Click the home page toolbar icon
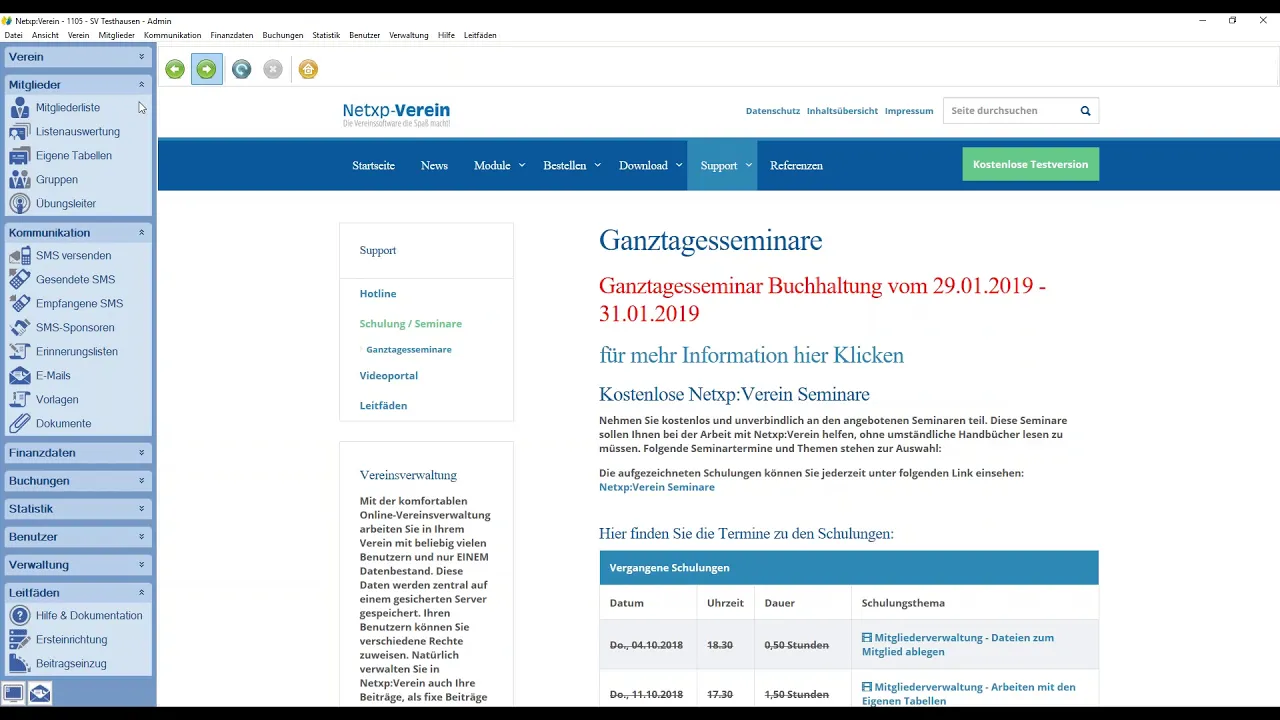 pyautogui.click(x=308, y=69)
